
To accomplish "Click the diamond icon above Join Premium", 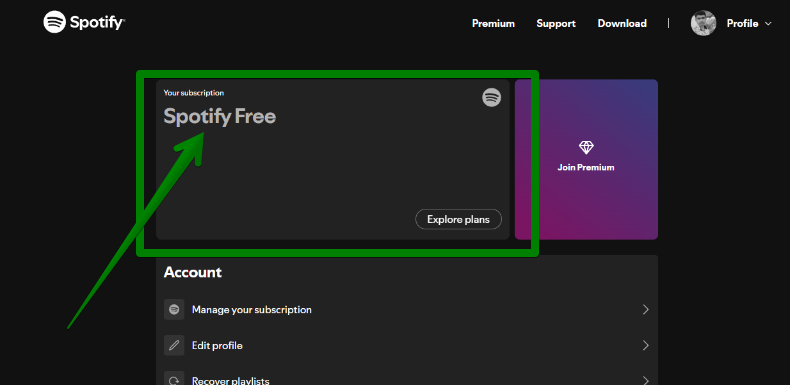I will [x=586, y=148].
